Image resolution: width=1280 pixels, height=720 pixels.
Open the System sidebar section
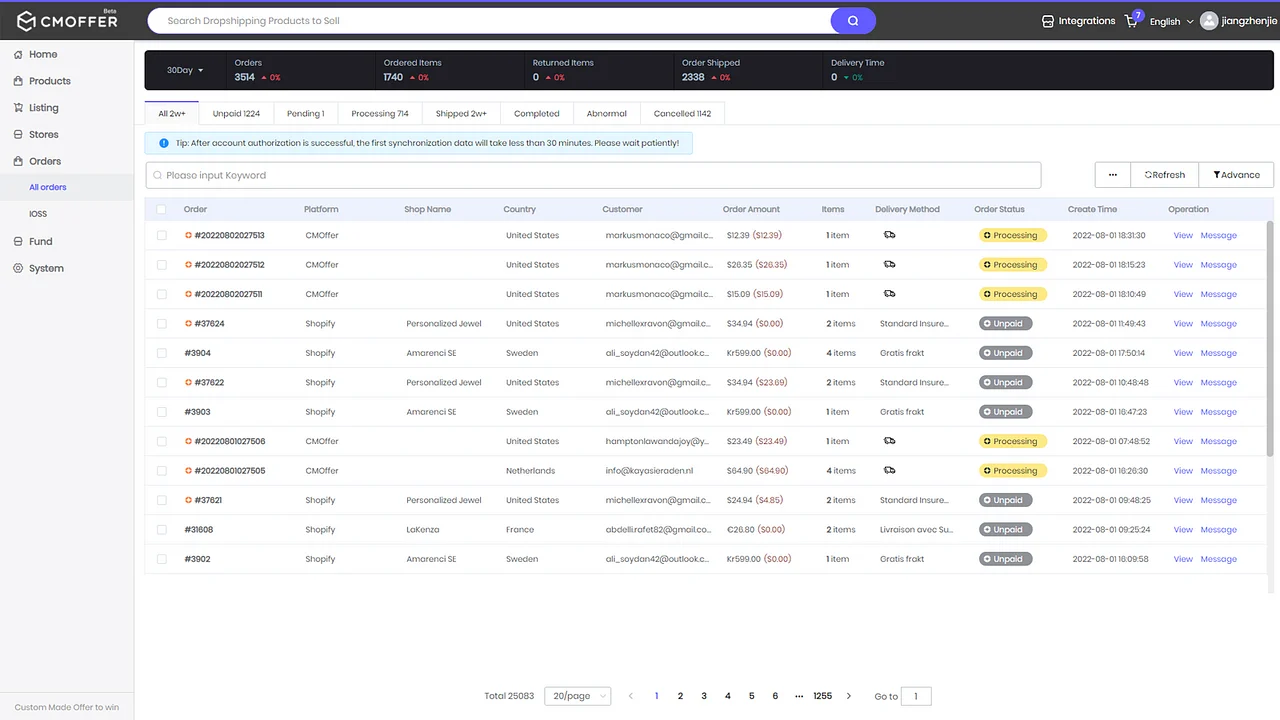click(x=44, y=268)
